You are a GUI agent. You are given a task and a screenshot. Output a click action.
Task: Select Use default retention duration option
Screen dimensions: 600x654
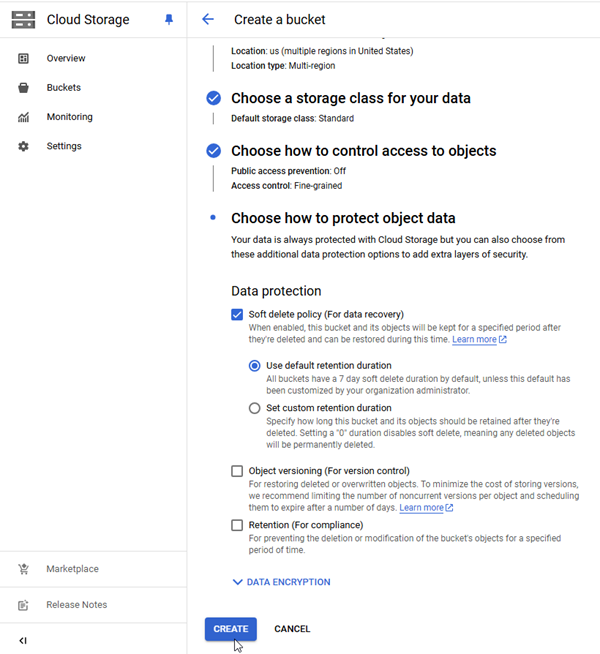(254, 366)
